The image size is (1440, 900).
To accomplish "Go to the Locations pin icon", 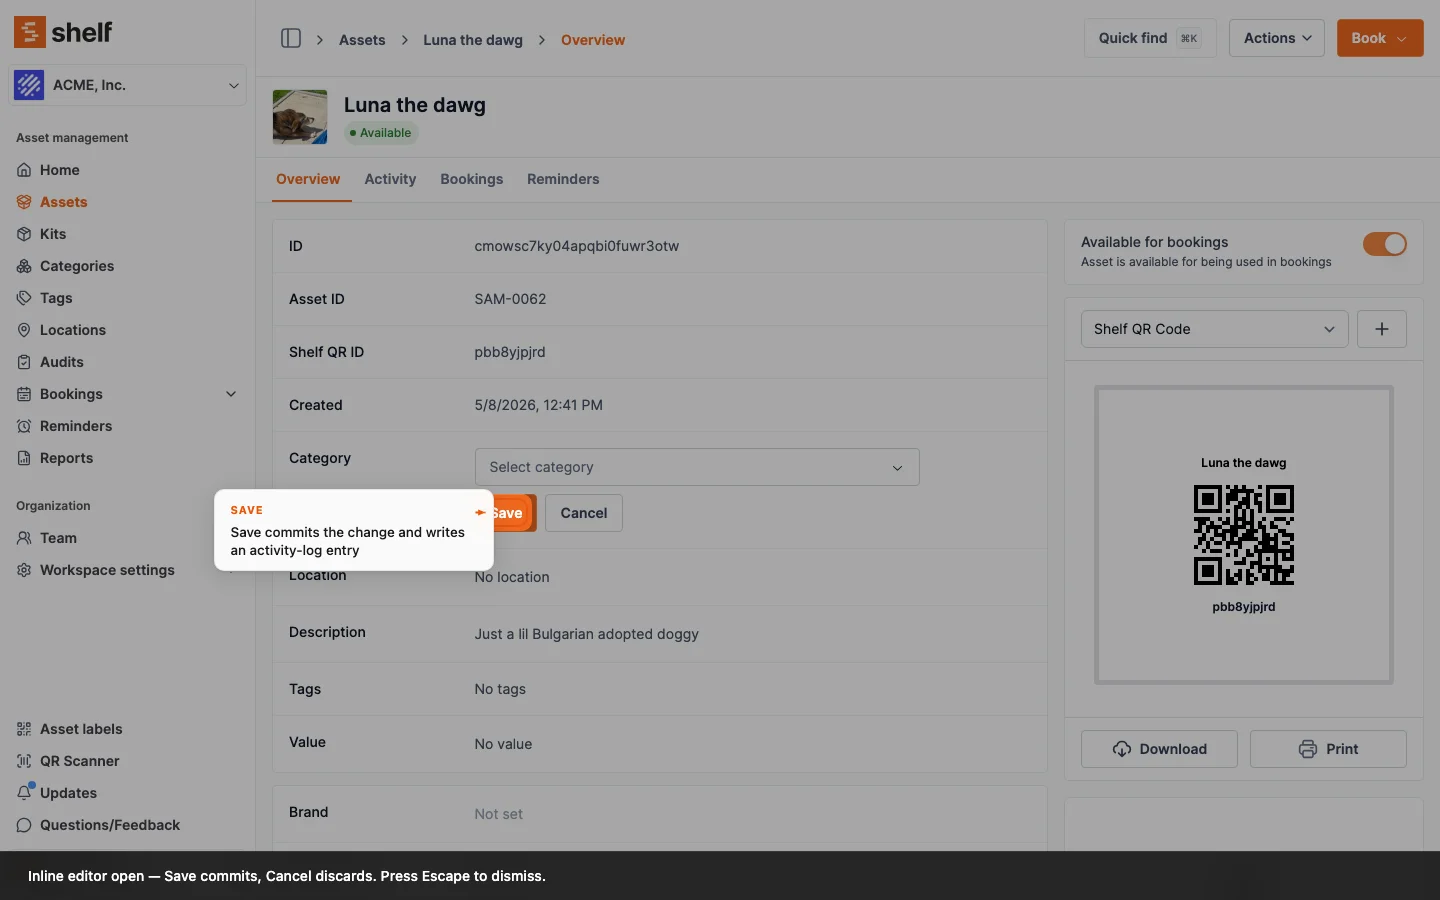I will click(24, 330).
